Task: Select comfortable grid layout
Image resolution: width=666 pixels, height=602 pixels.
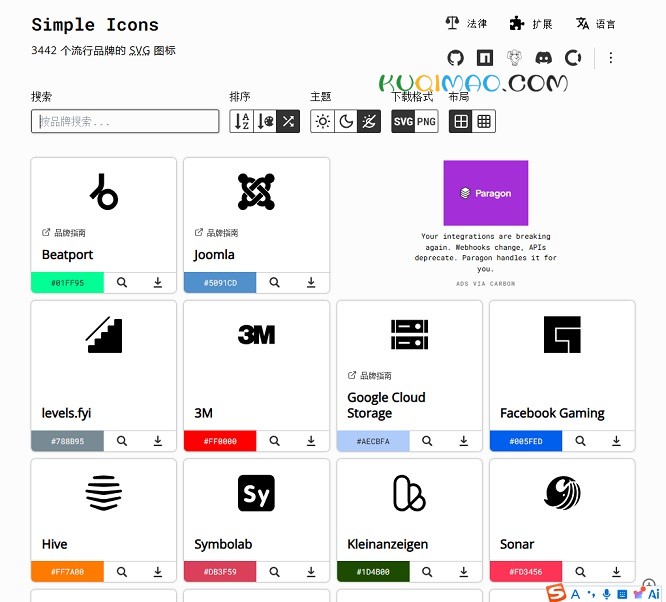Action: pos(461,122)
